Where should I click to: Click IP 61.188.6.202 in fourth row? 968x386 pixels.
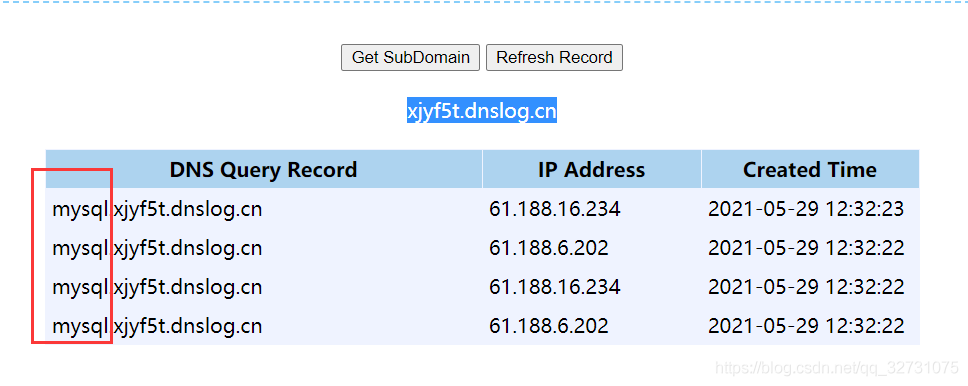coord(548,325)
